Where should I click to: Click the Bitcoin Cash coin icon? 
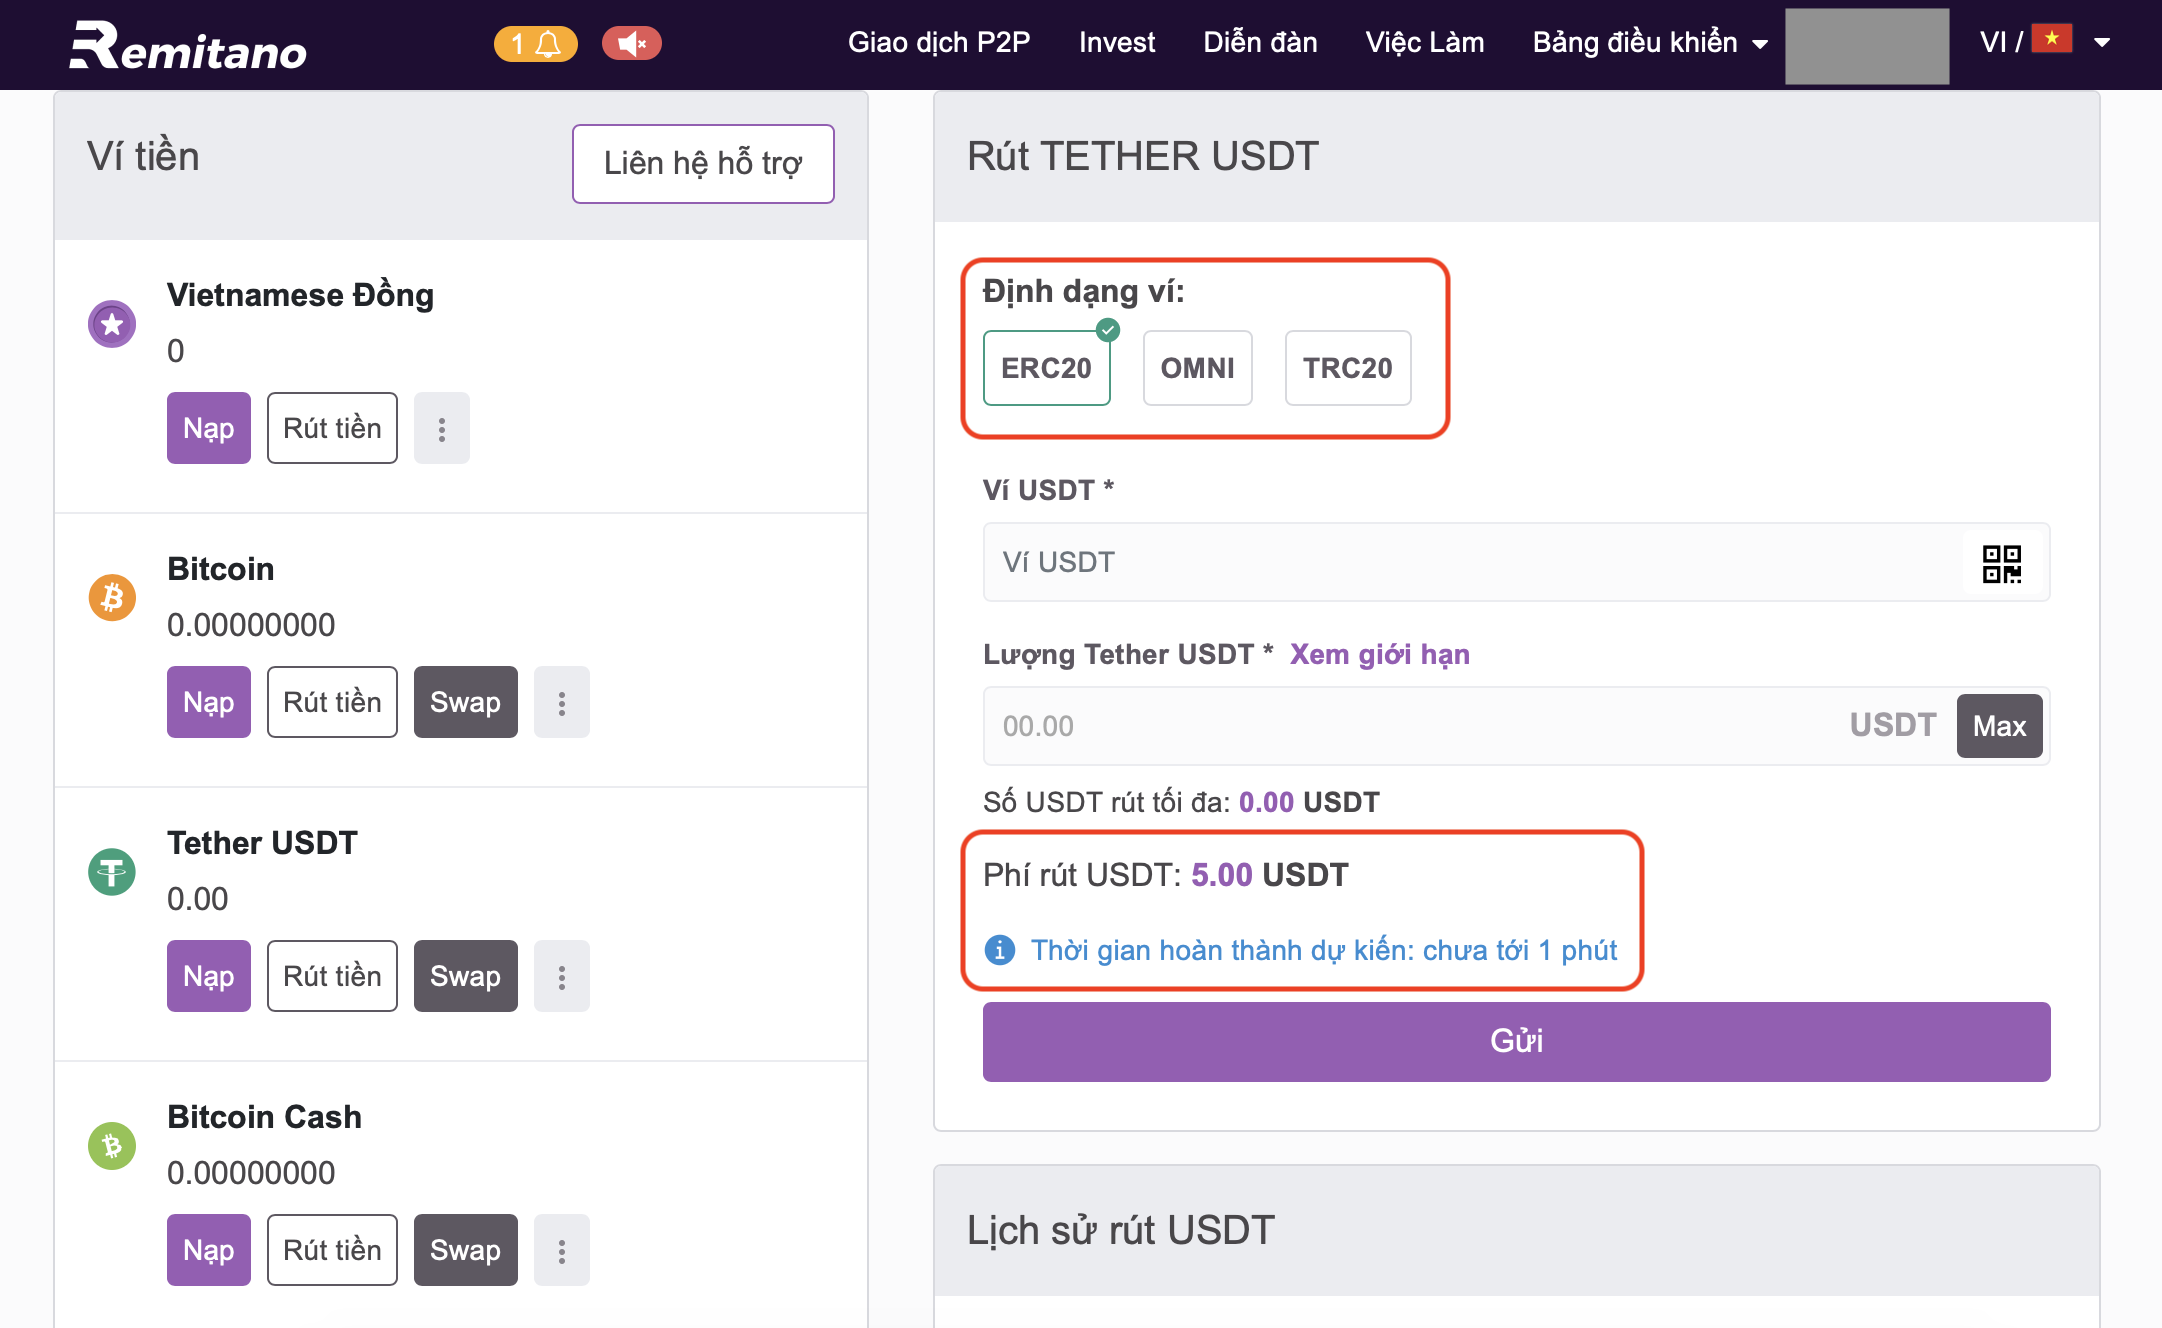click(x=112, y=1146)
